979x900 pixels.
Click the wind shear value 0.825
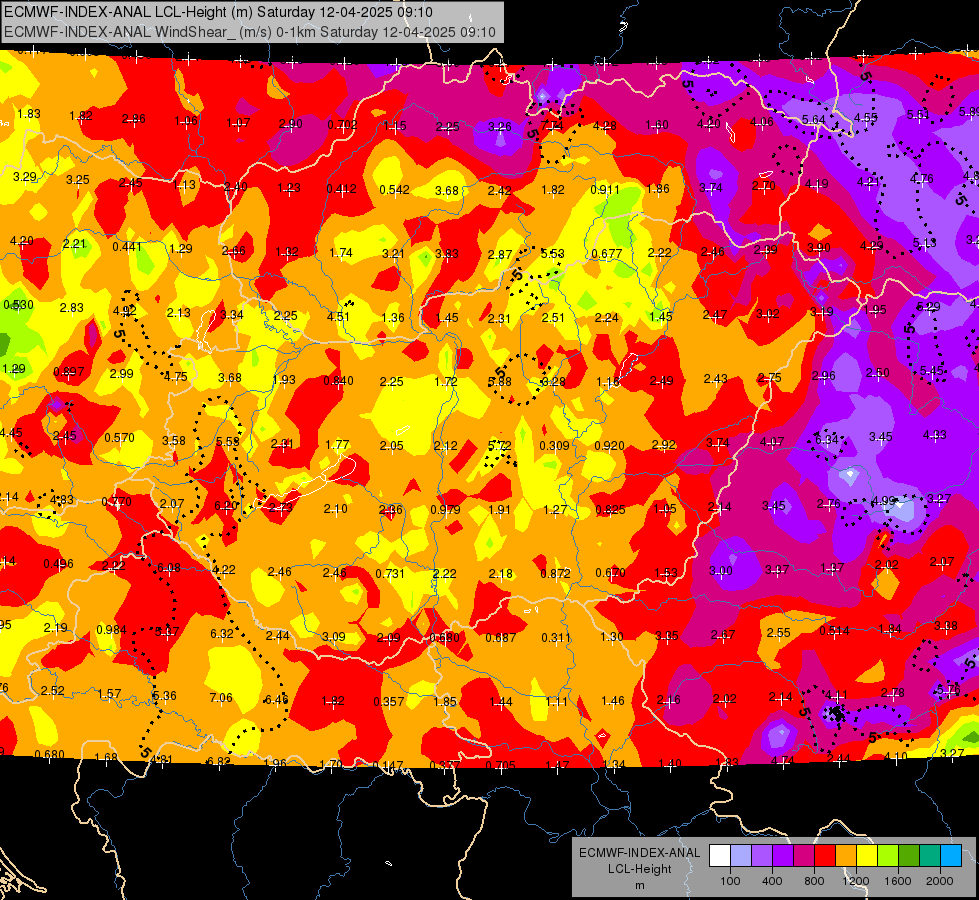611,510
